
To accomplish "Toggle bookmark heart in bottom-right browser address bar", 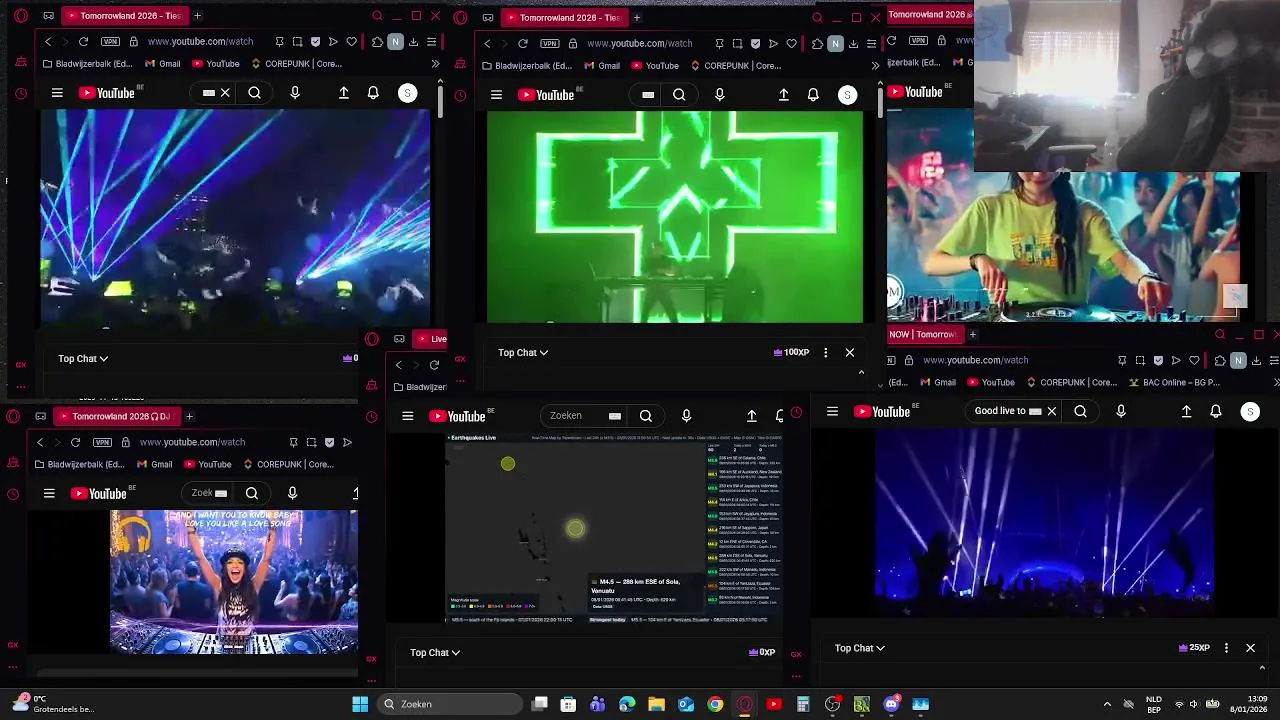I will (1194, 360).
